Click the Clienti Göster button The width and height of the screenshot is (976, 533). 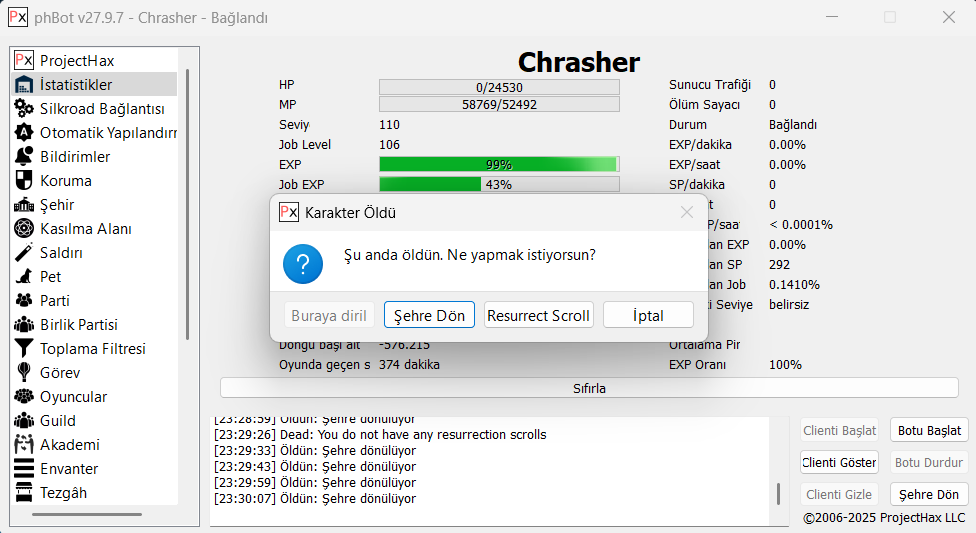[839, 462]
